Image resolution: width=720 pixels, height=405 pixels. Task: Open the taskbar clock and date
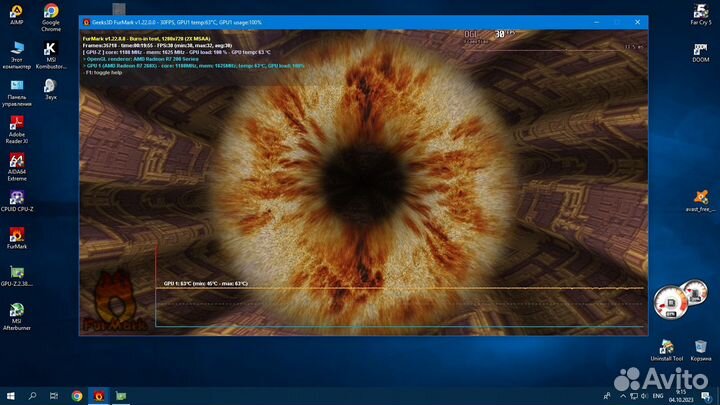coord(681,396)
